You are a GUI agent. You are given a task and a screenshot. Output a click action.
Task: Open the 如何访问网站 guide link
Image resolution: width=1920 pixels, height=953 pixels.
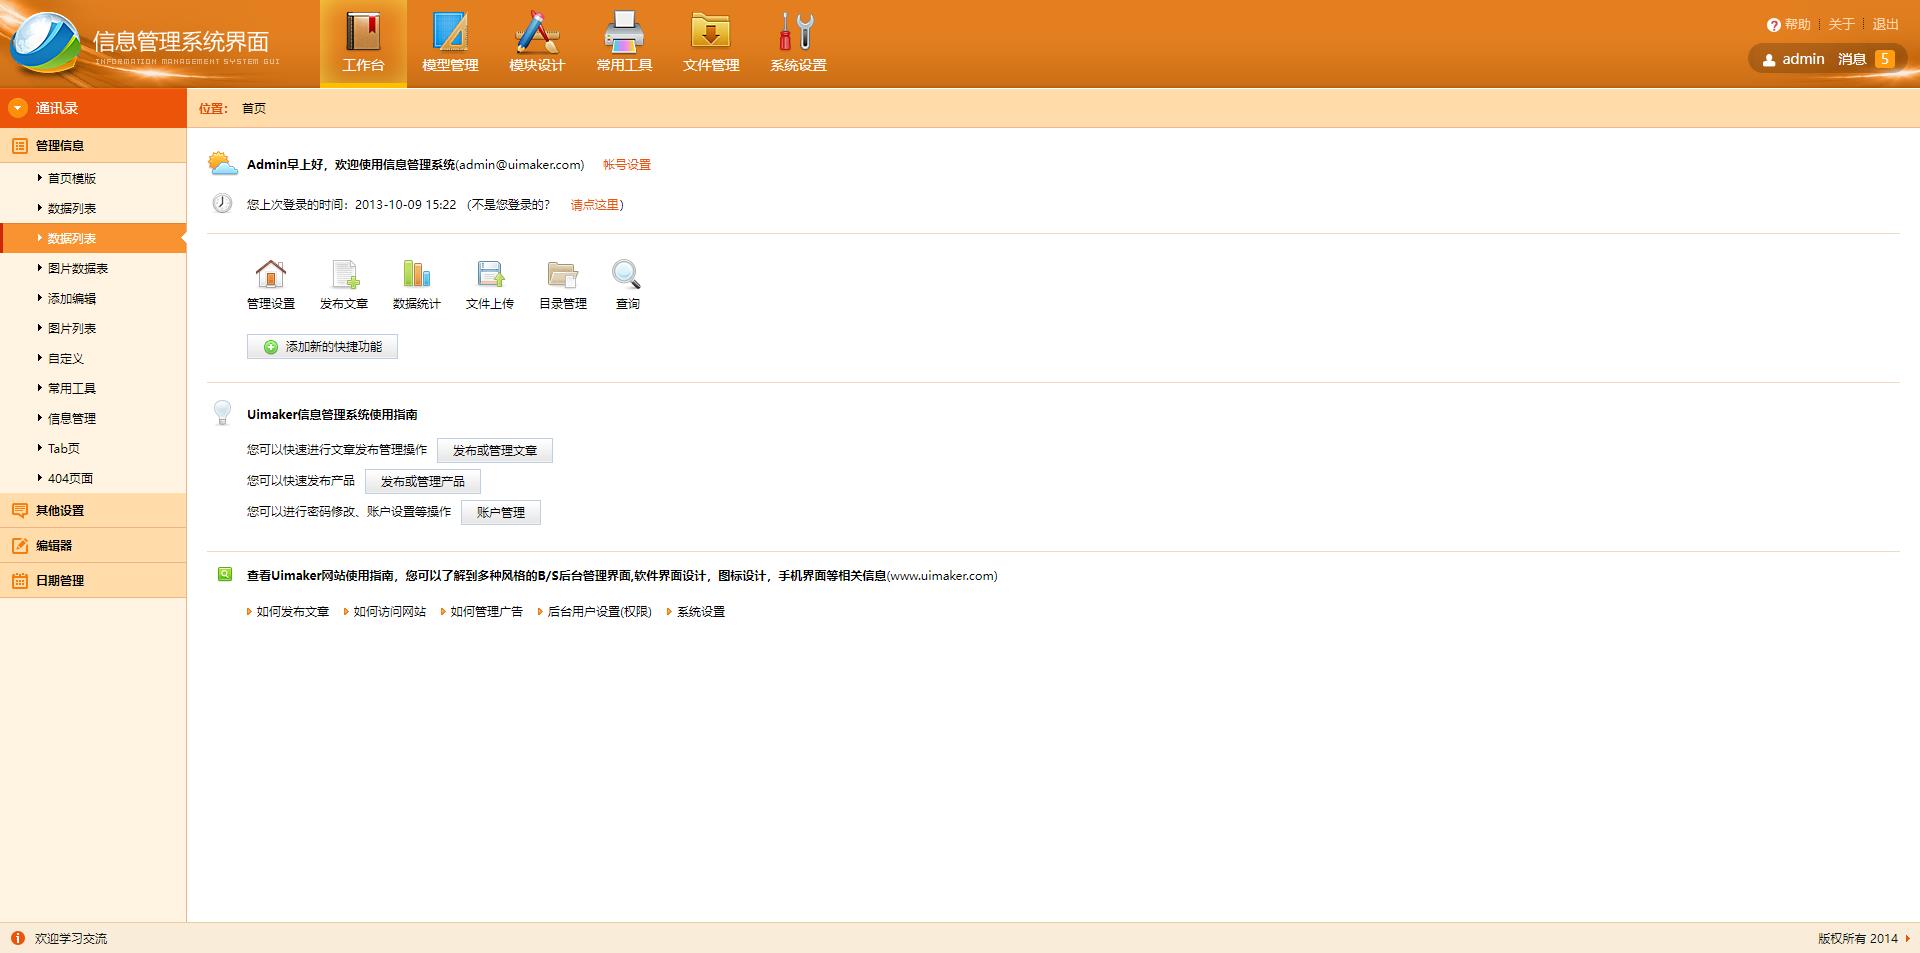click(389, 611)
